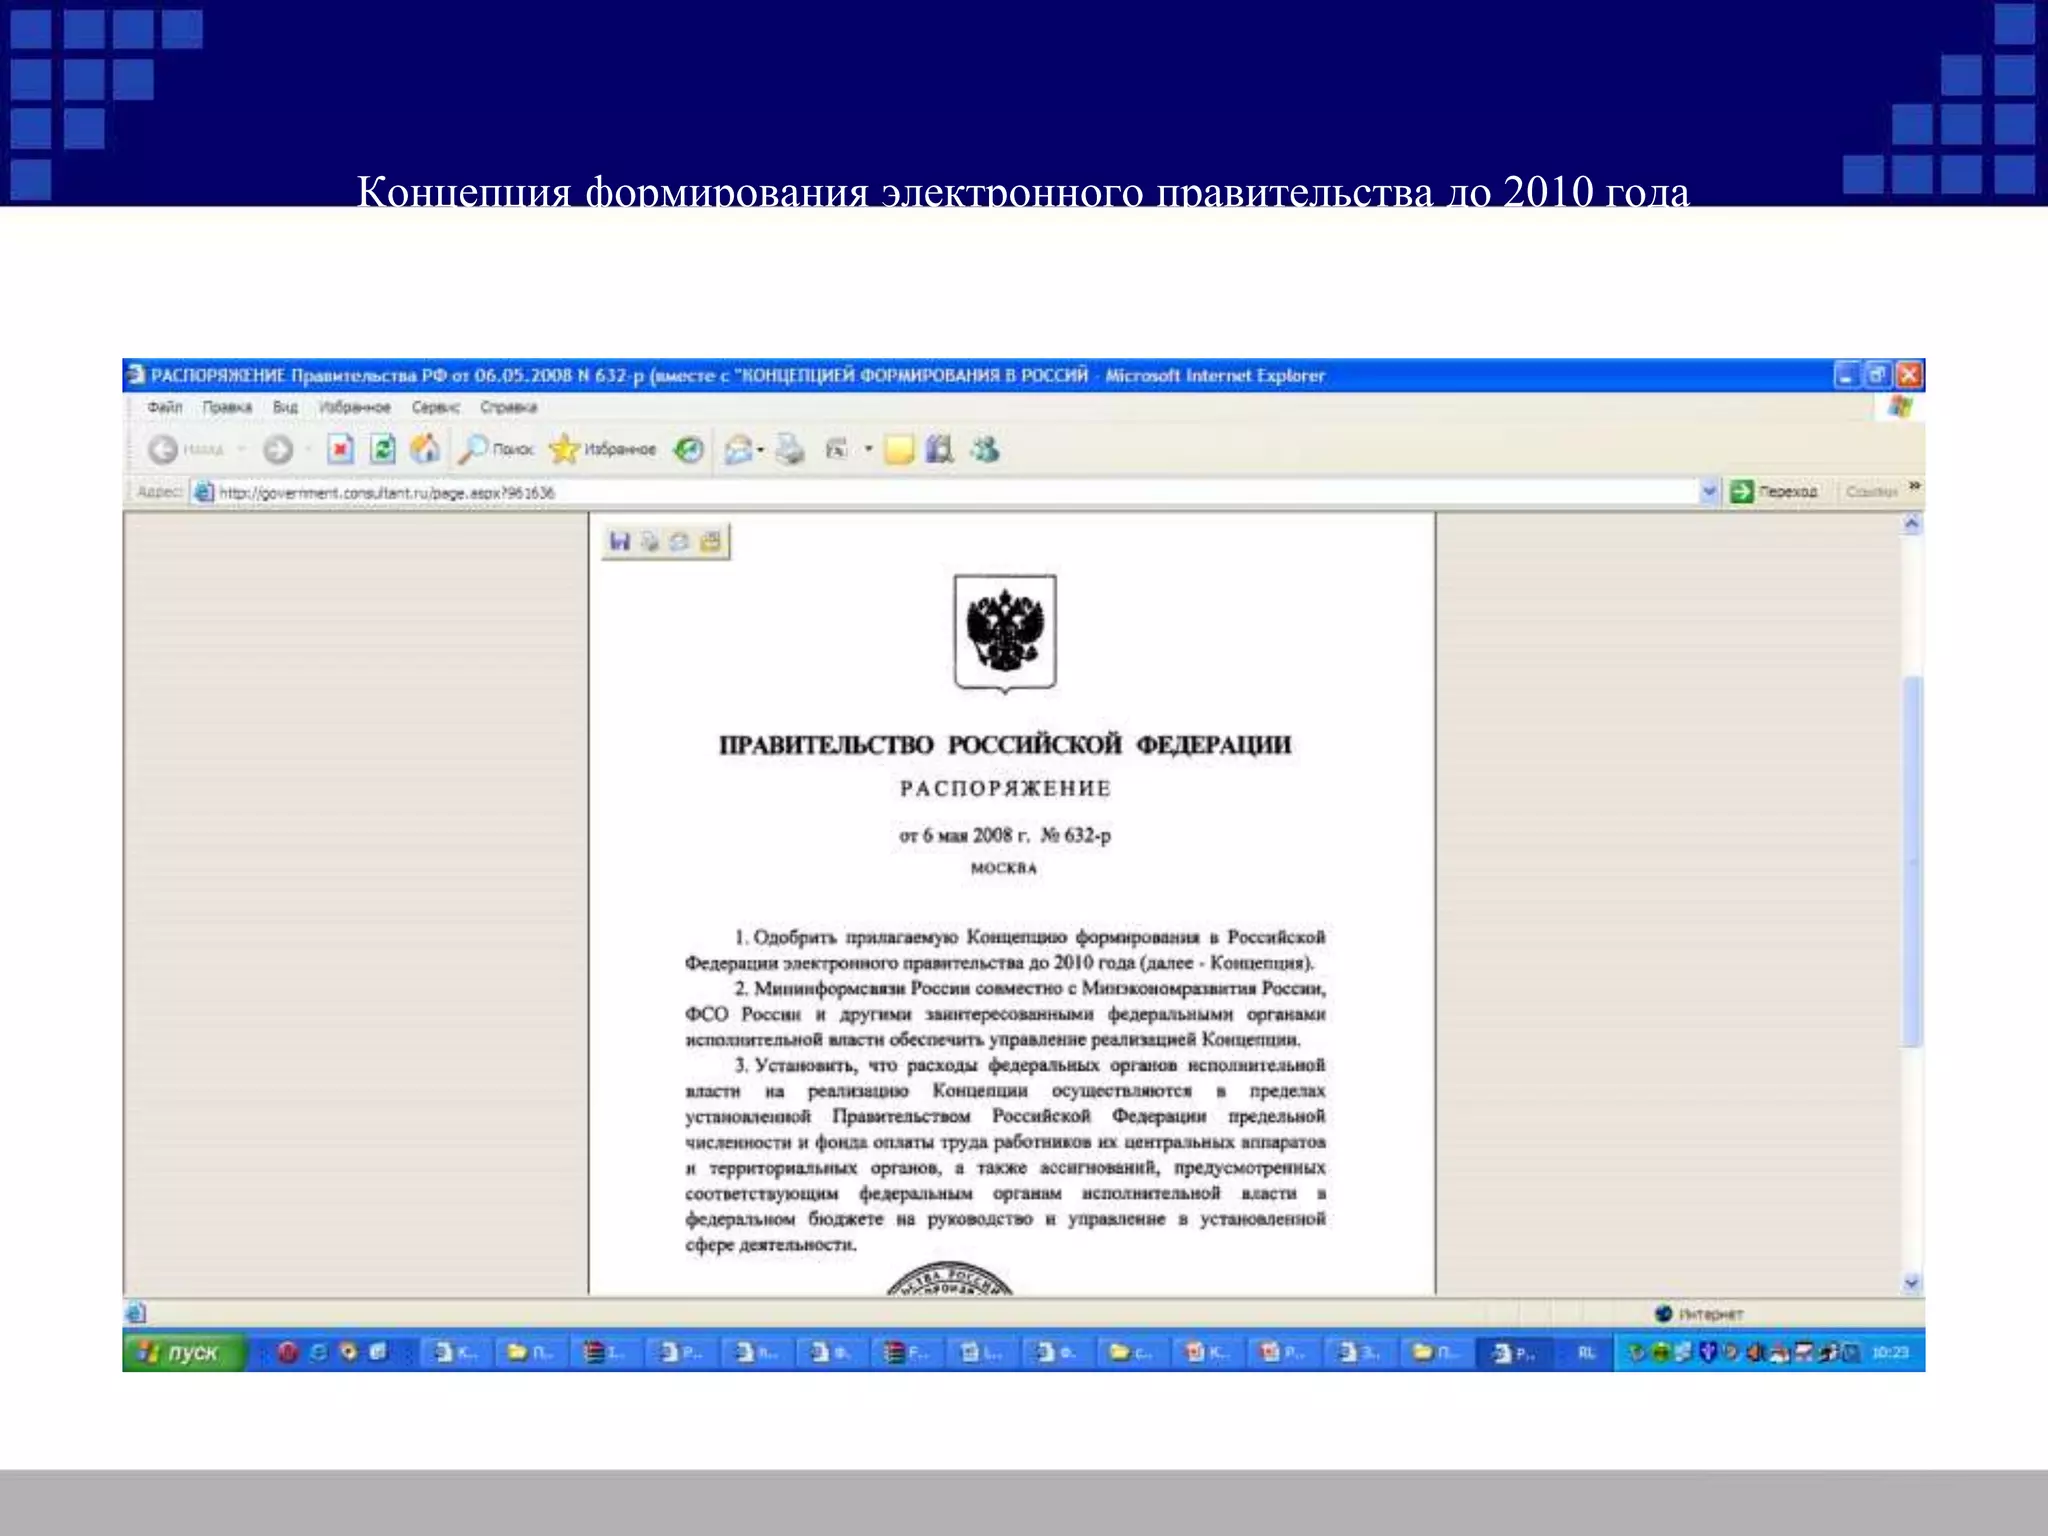Open the Правка menu
This screenshot has width=2048, height=1536.
[x=227, y=407]
